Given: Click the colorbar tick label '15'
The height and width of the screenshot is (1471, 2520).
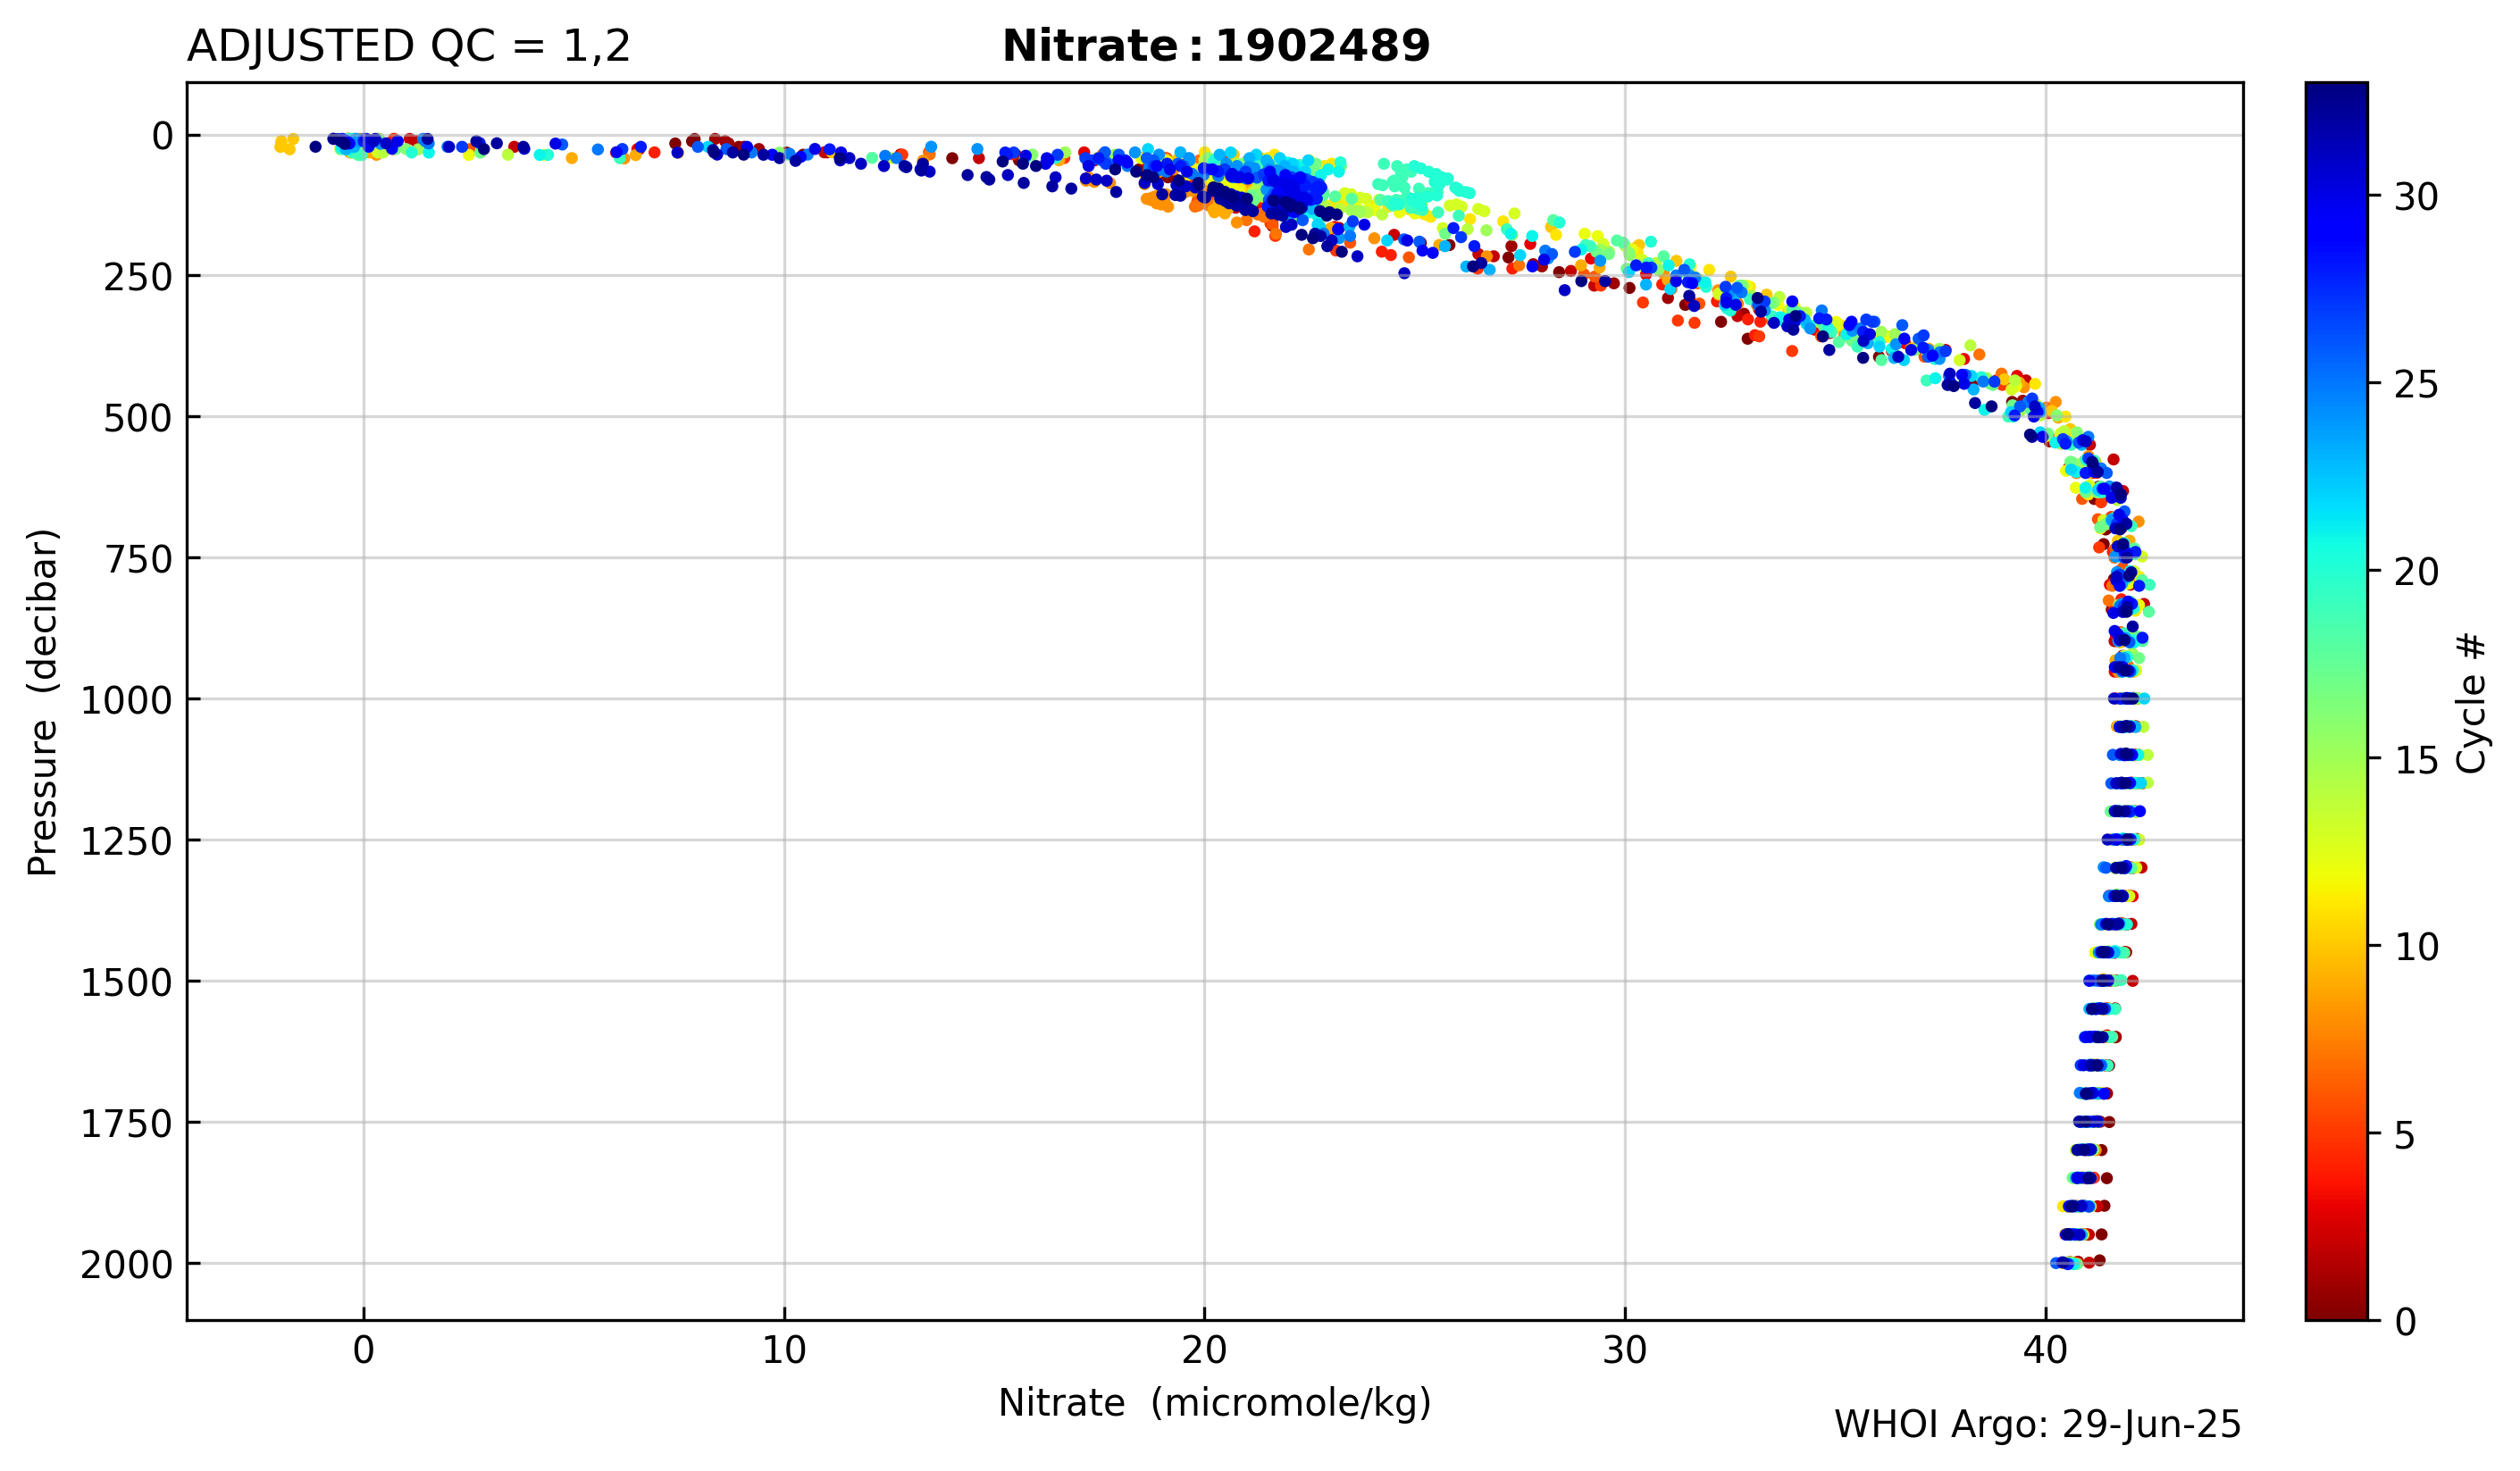Looking at the screenshot, I should point(2417,761).
